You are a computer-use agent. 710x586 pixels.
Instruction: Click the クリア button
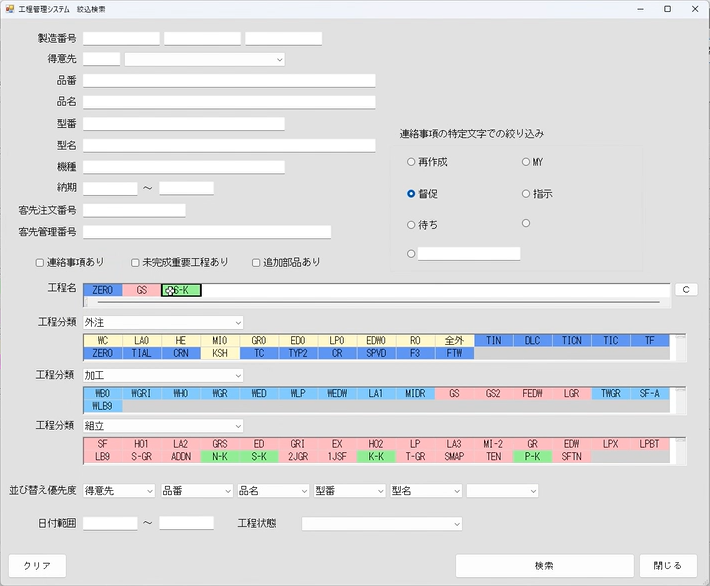pyautogui.click(x=37, y=565)
